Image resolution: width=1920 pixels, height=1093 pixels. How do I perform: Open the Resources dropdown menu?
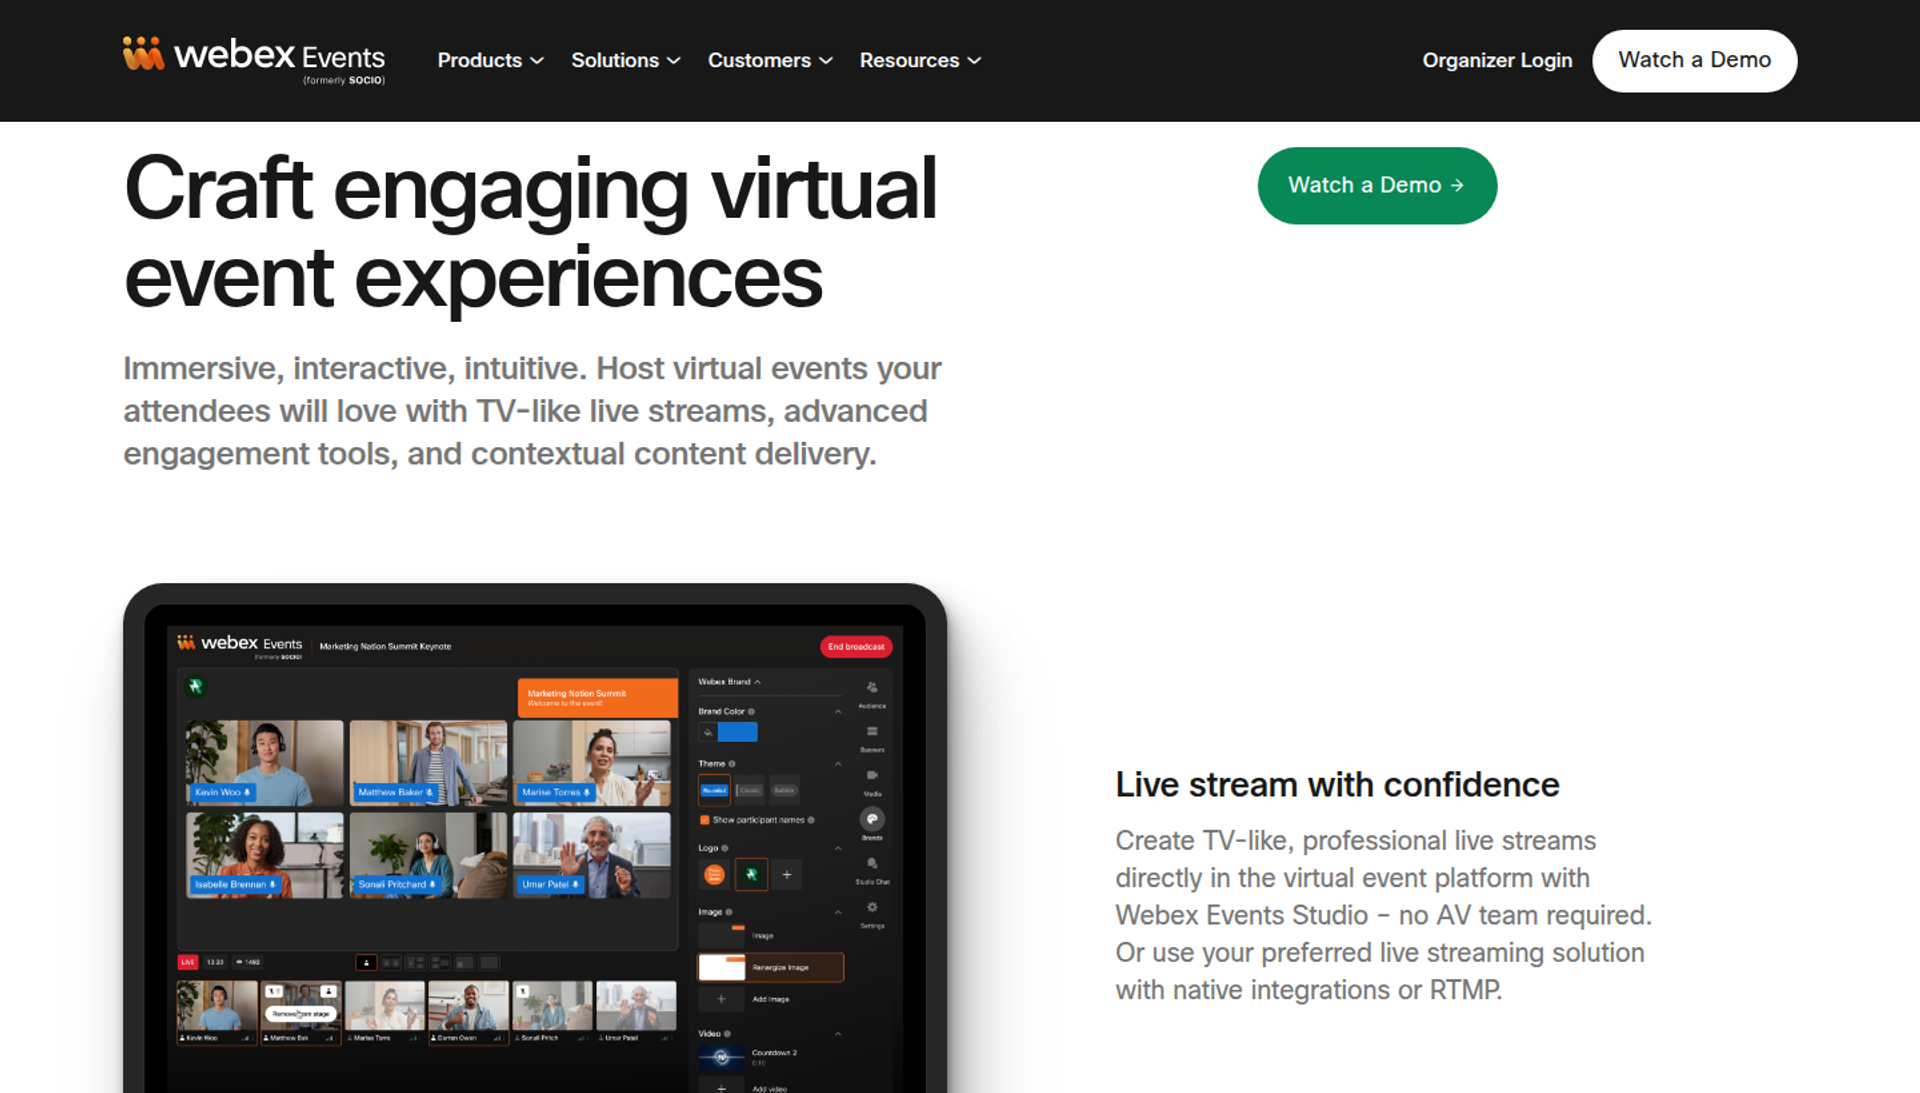[x=920, y=60]
